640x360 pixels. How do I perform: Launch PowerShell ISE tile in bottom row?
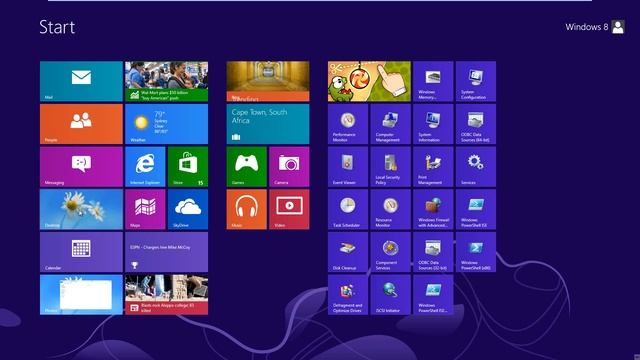[x=433, y=295]
